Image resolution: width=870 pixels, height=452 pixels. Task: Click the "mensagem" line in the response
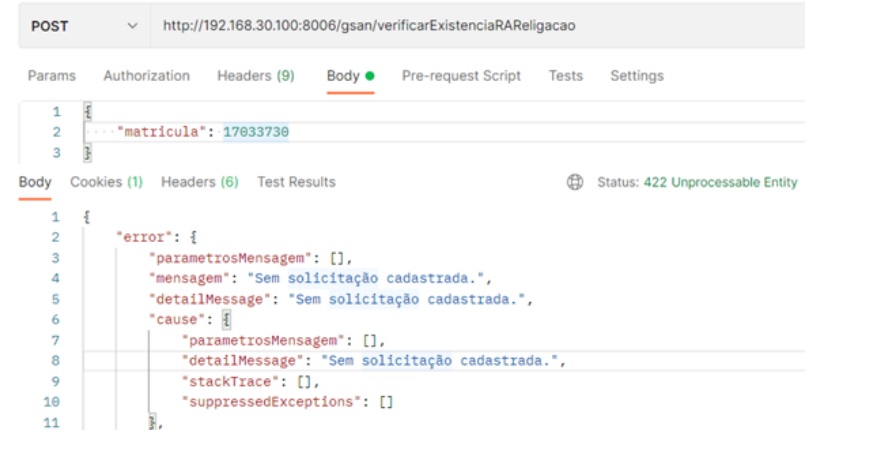click(320, 278)
